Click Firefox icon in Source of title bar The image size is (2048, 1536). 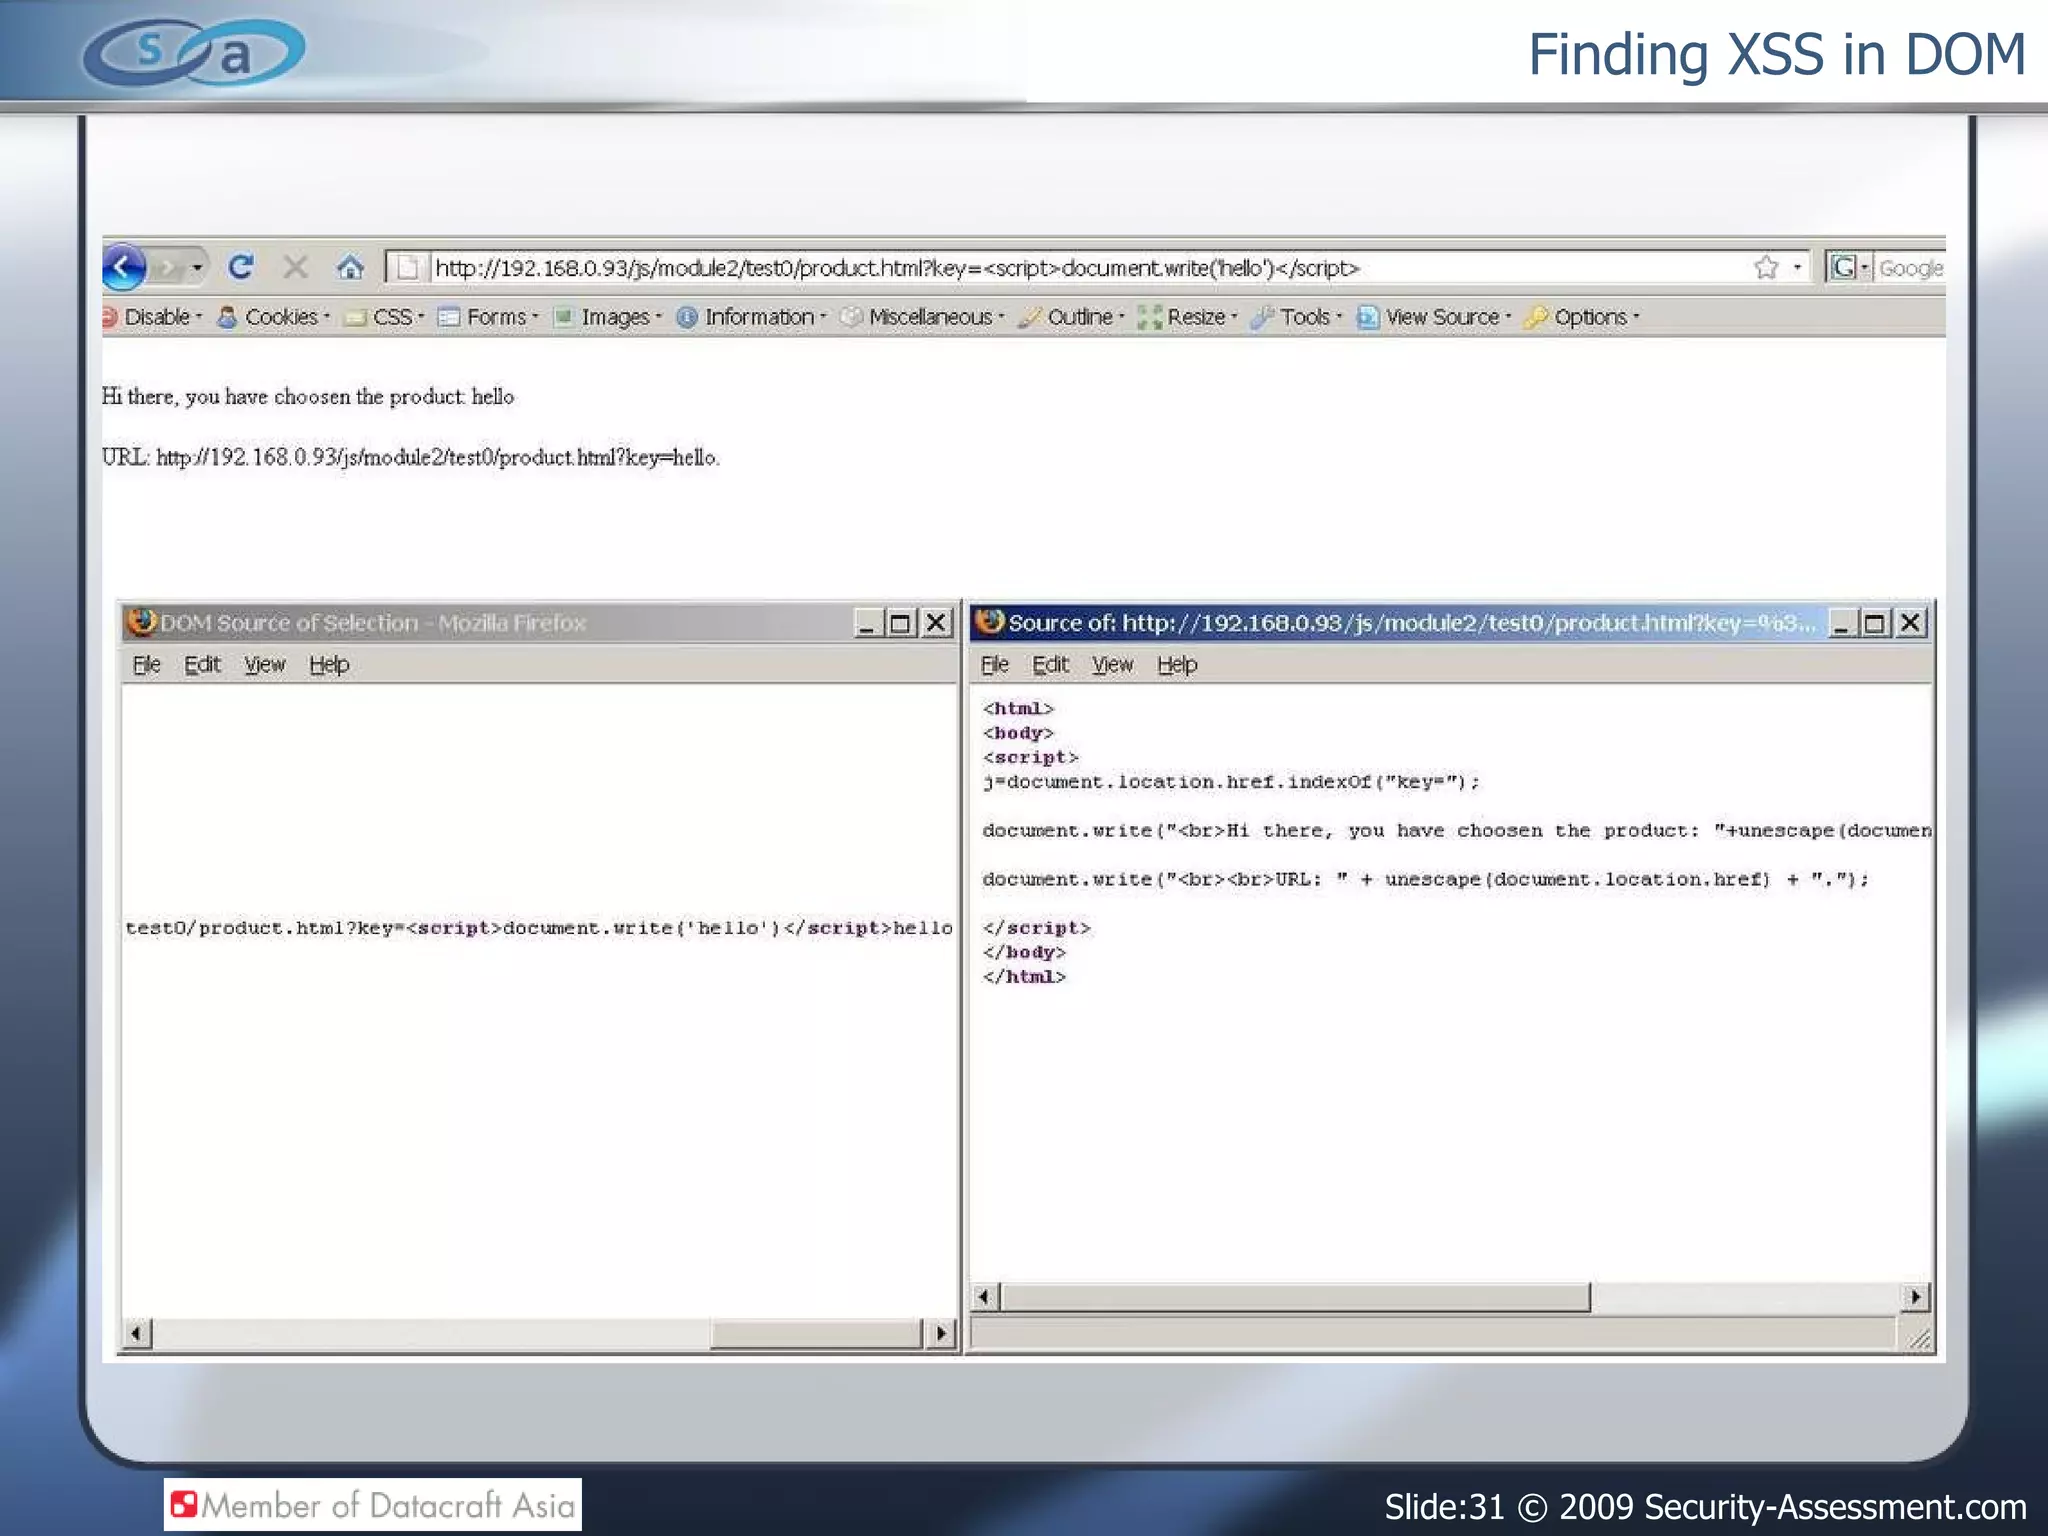[x=989, y=622]
